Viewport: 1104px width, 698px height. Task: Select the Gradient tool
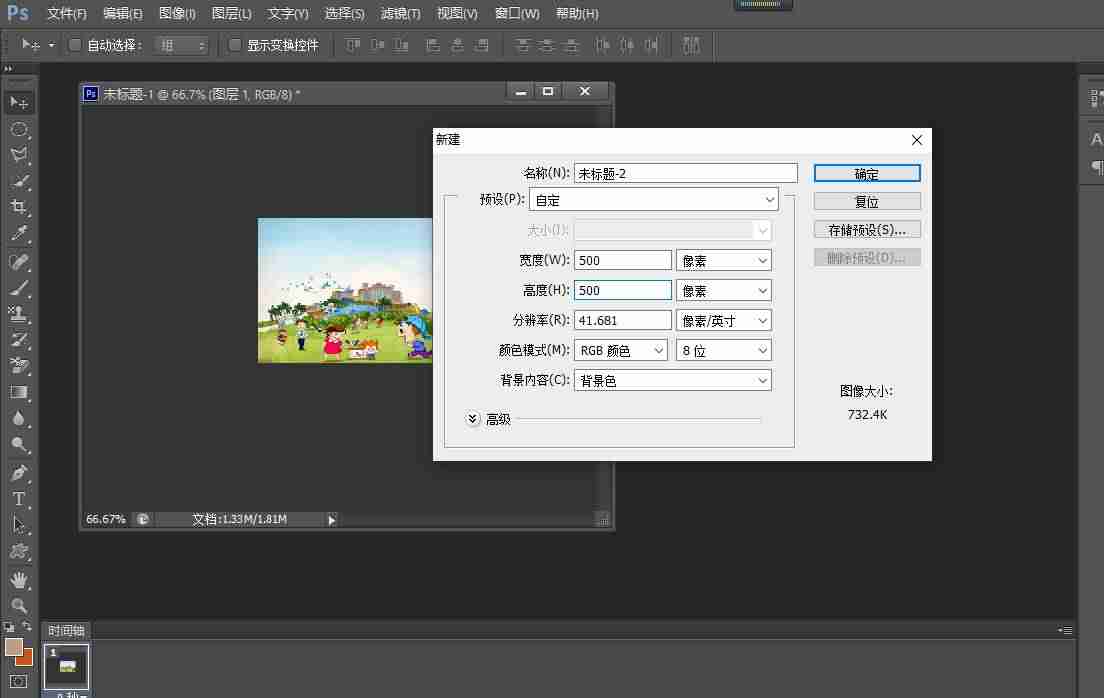19,392
